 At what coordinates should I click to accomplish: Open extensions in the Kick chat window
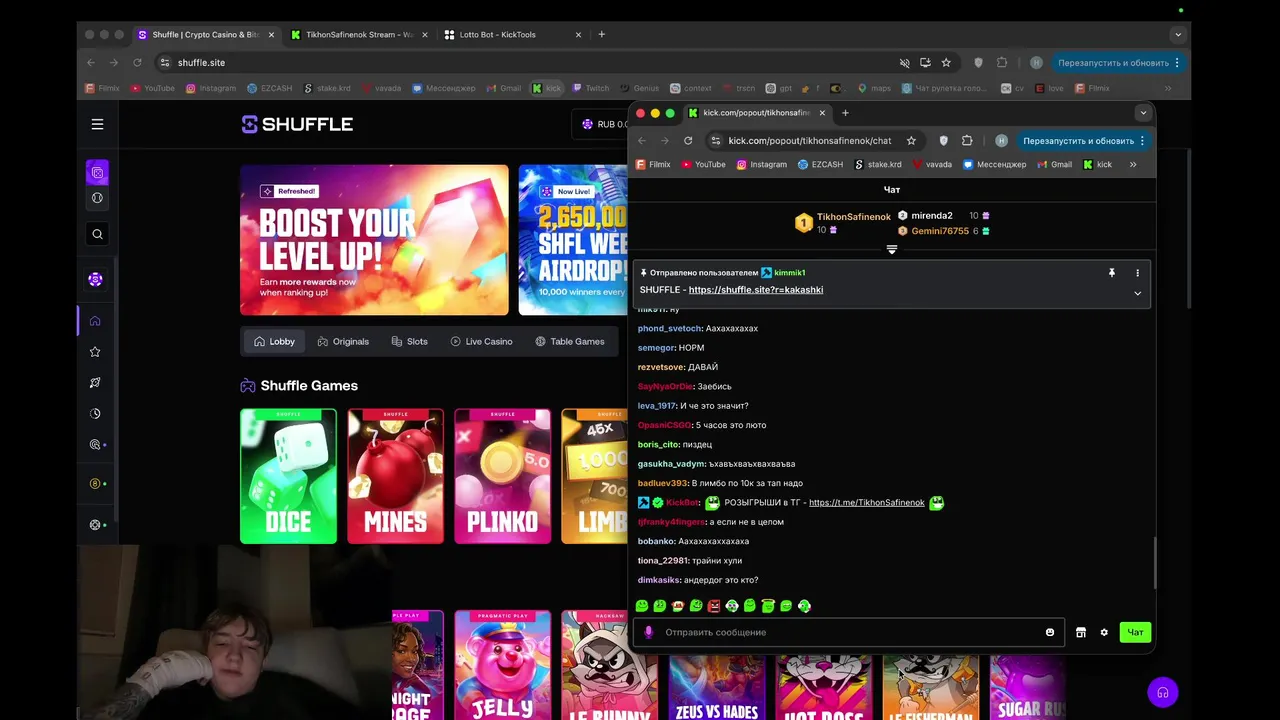point(967,141)
